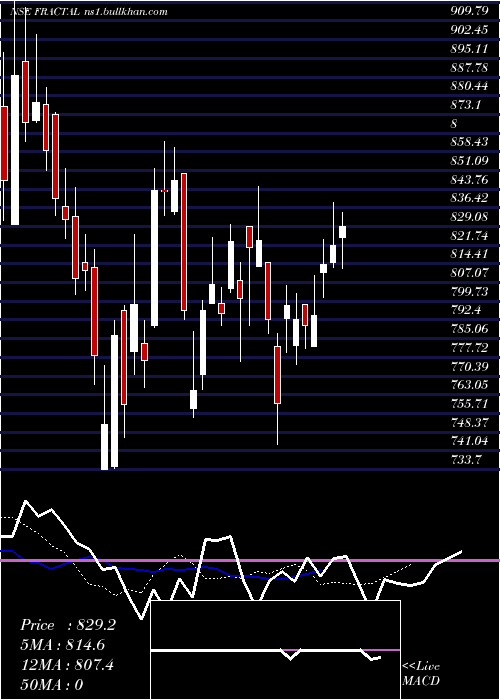The height and width of the screenshot is (700, 500).
Task: Click the 741.04 price axis label
Action: click(x=469, y=441)
